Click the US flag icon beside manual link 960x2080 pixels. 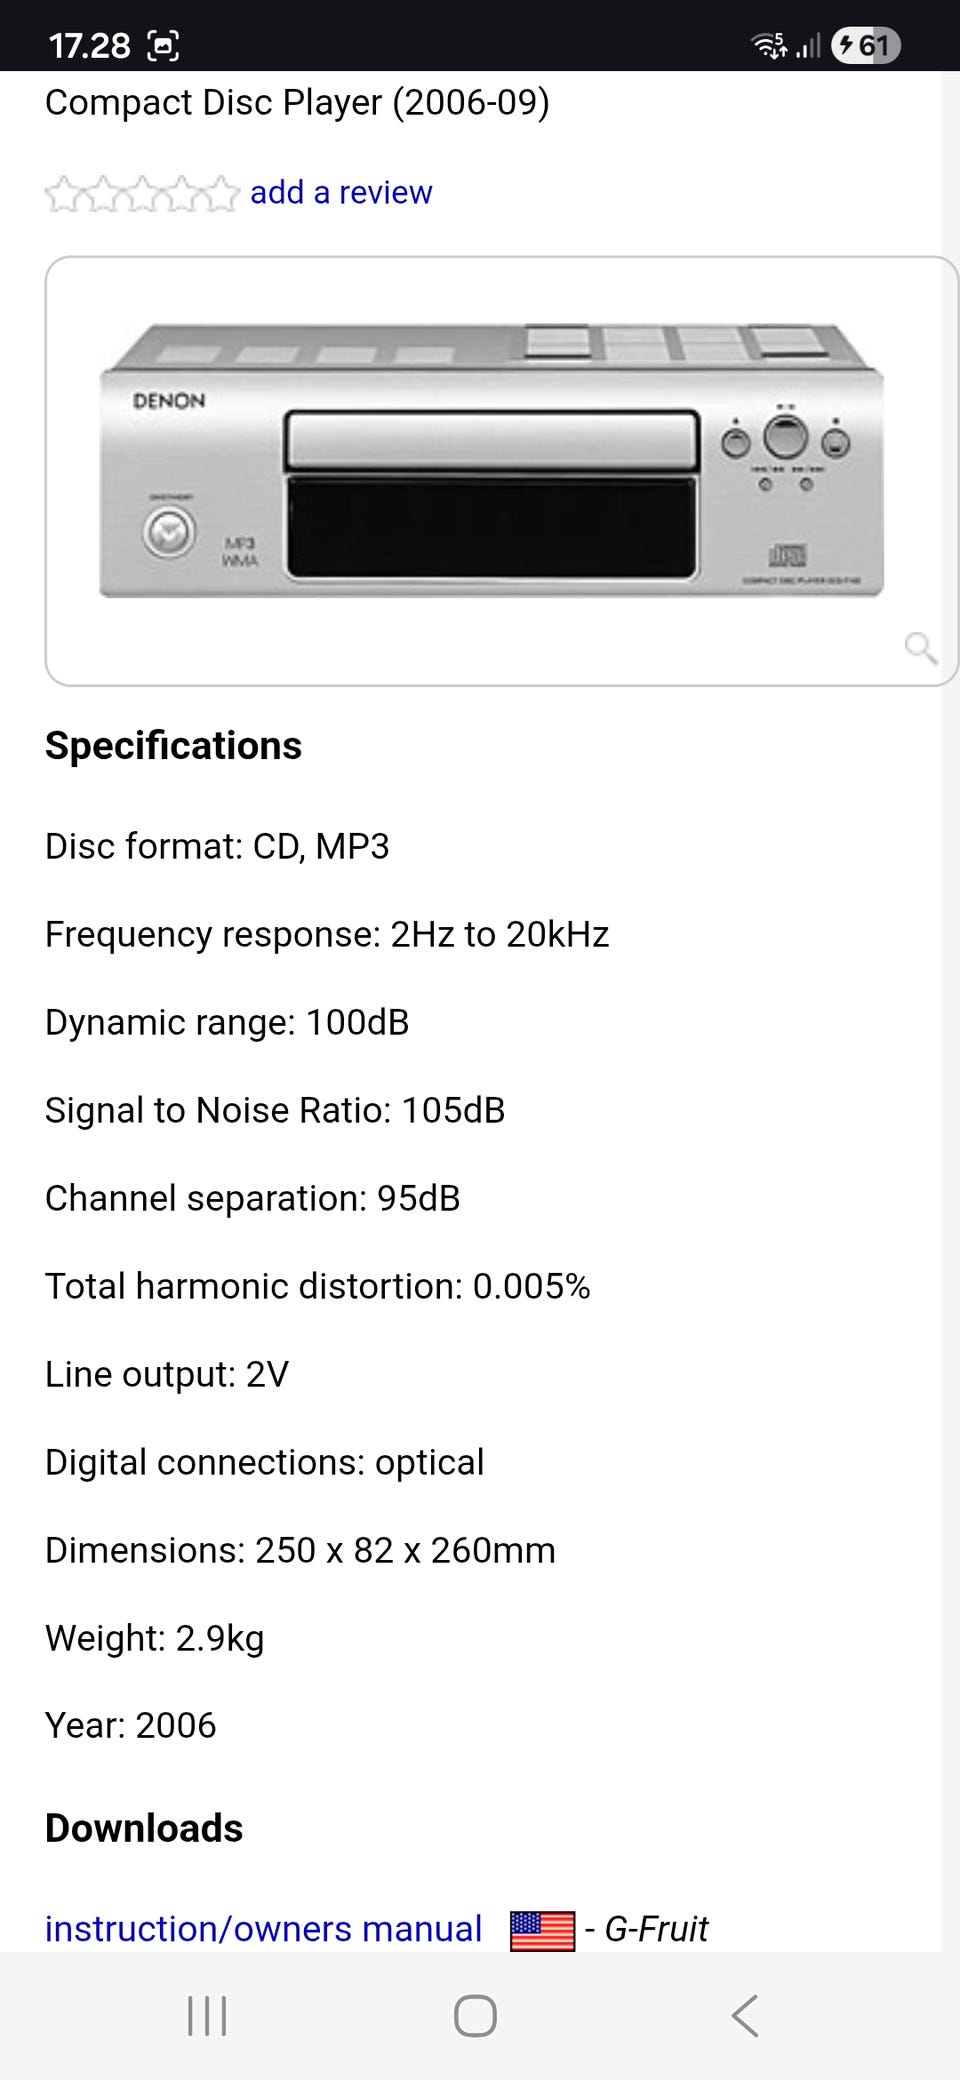(x=542, y=1930)
